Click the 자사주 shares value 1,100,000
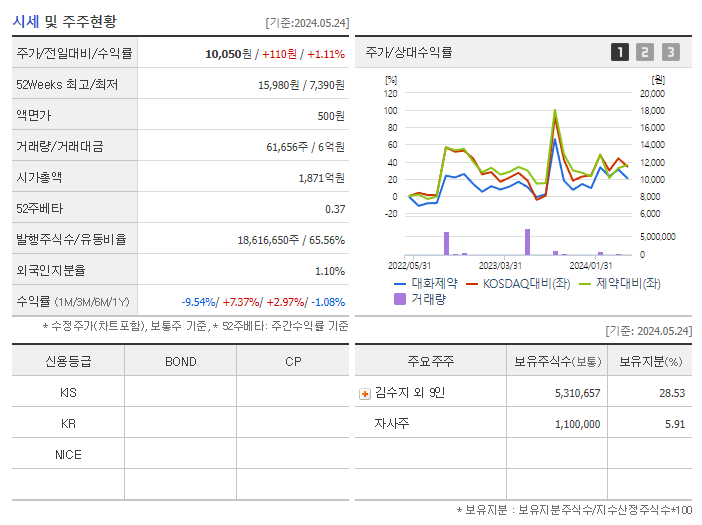Viewport: 702px width, 525px height. (x=578, y=424)
